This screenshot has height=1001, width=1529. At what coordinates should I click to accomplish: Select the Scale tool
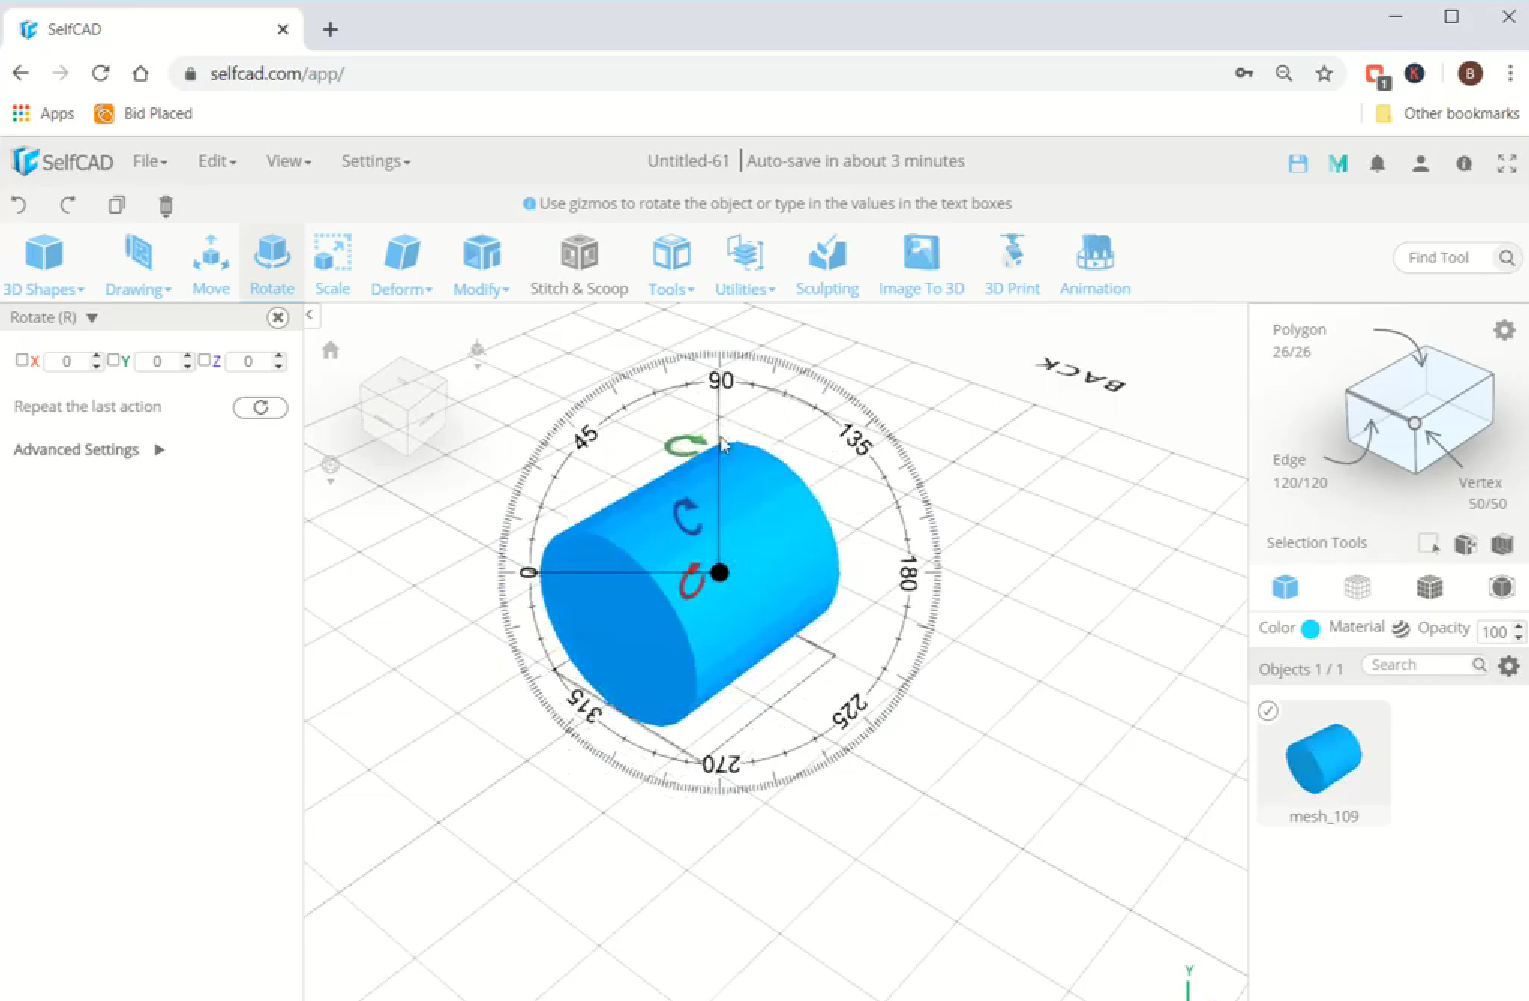(332, 264)
